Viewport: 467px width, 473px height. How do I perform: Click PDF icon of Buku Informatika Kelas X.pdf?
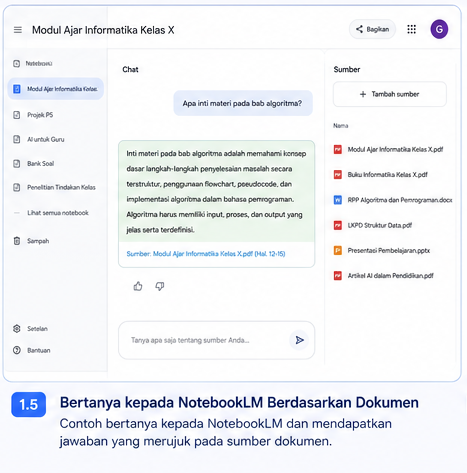[x=338, y=175]
